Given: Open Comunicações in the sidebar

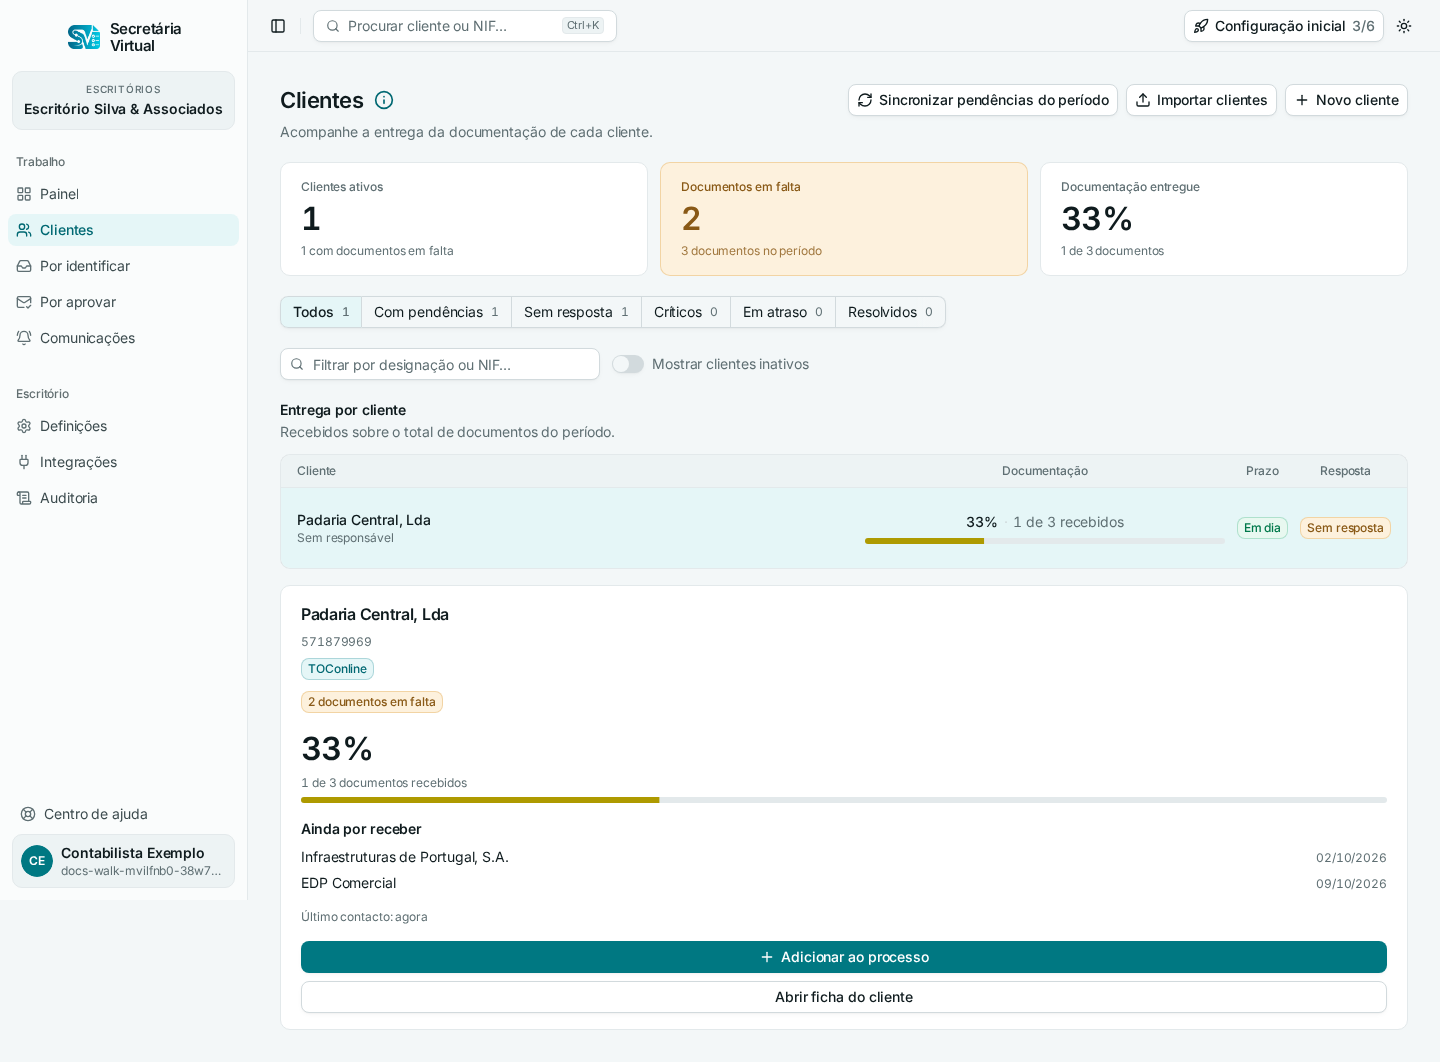Looking at the screenshot, I should 124,338.
